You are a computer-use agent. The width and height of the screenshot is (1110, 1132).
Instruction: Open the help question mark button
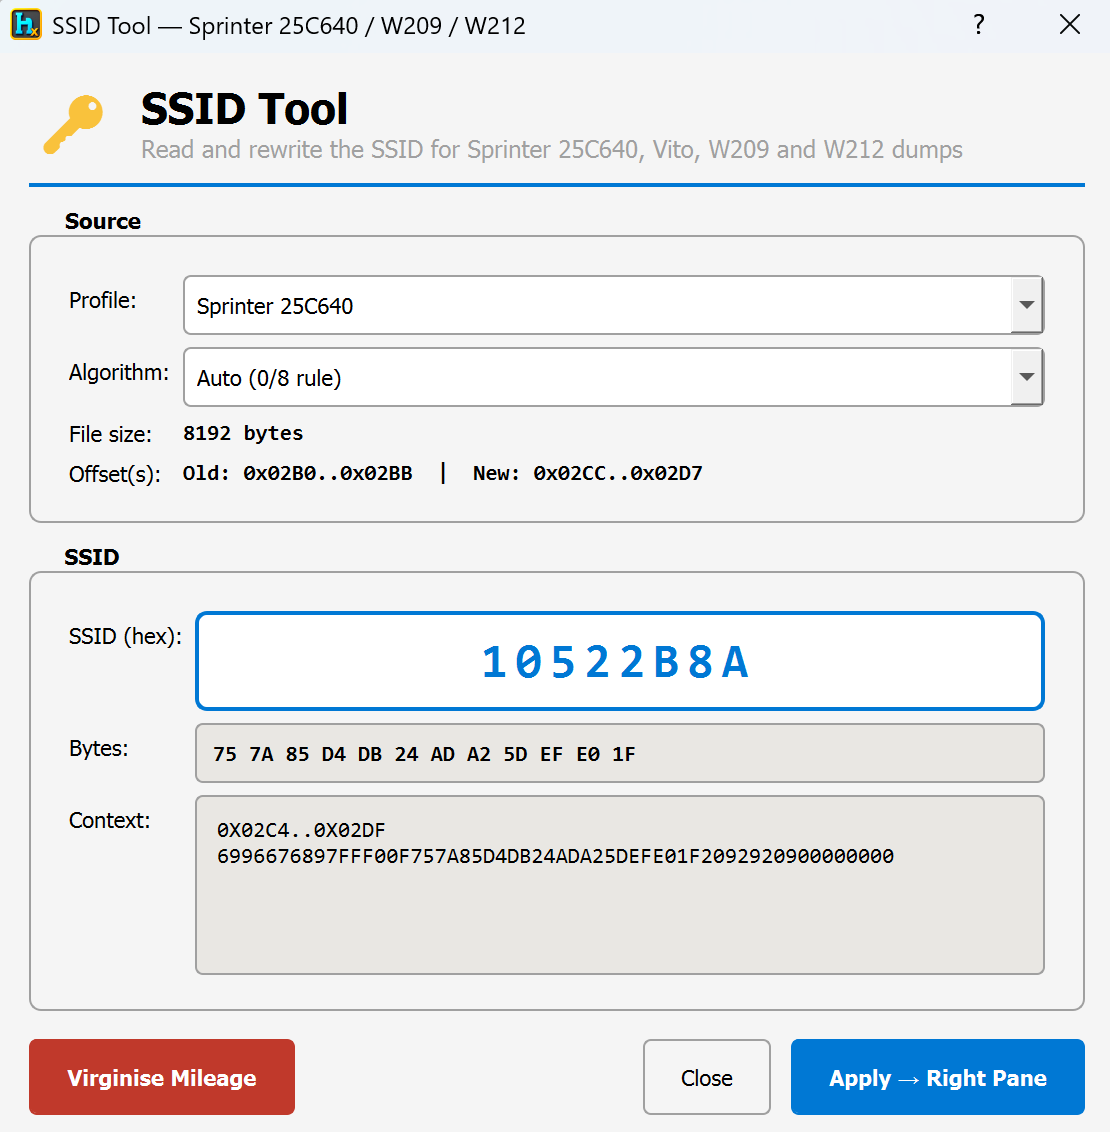[978, 25]
